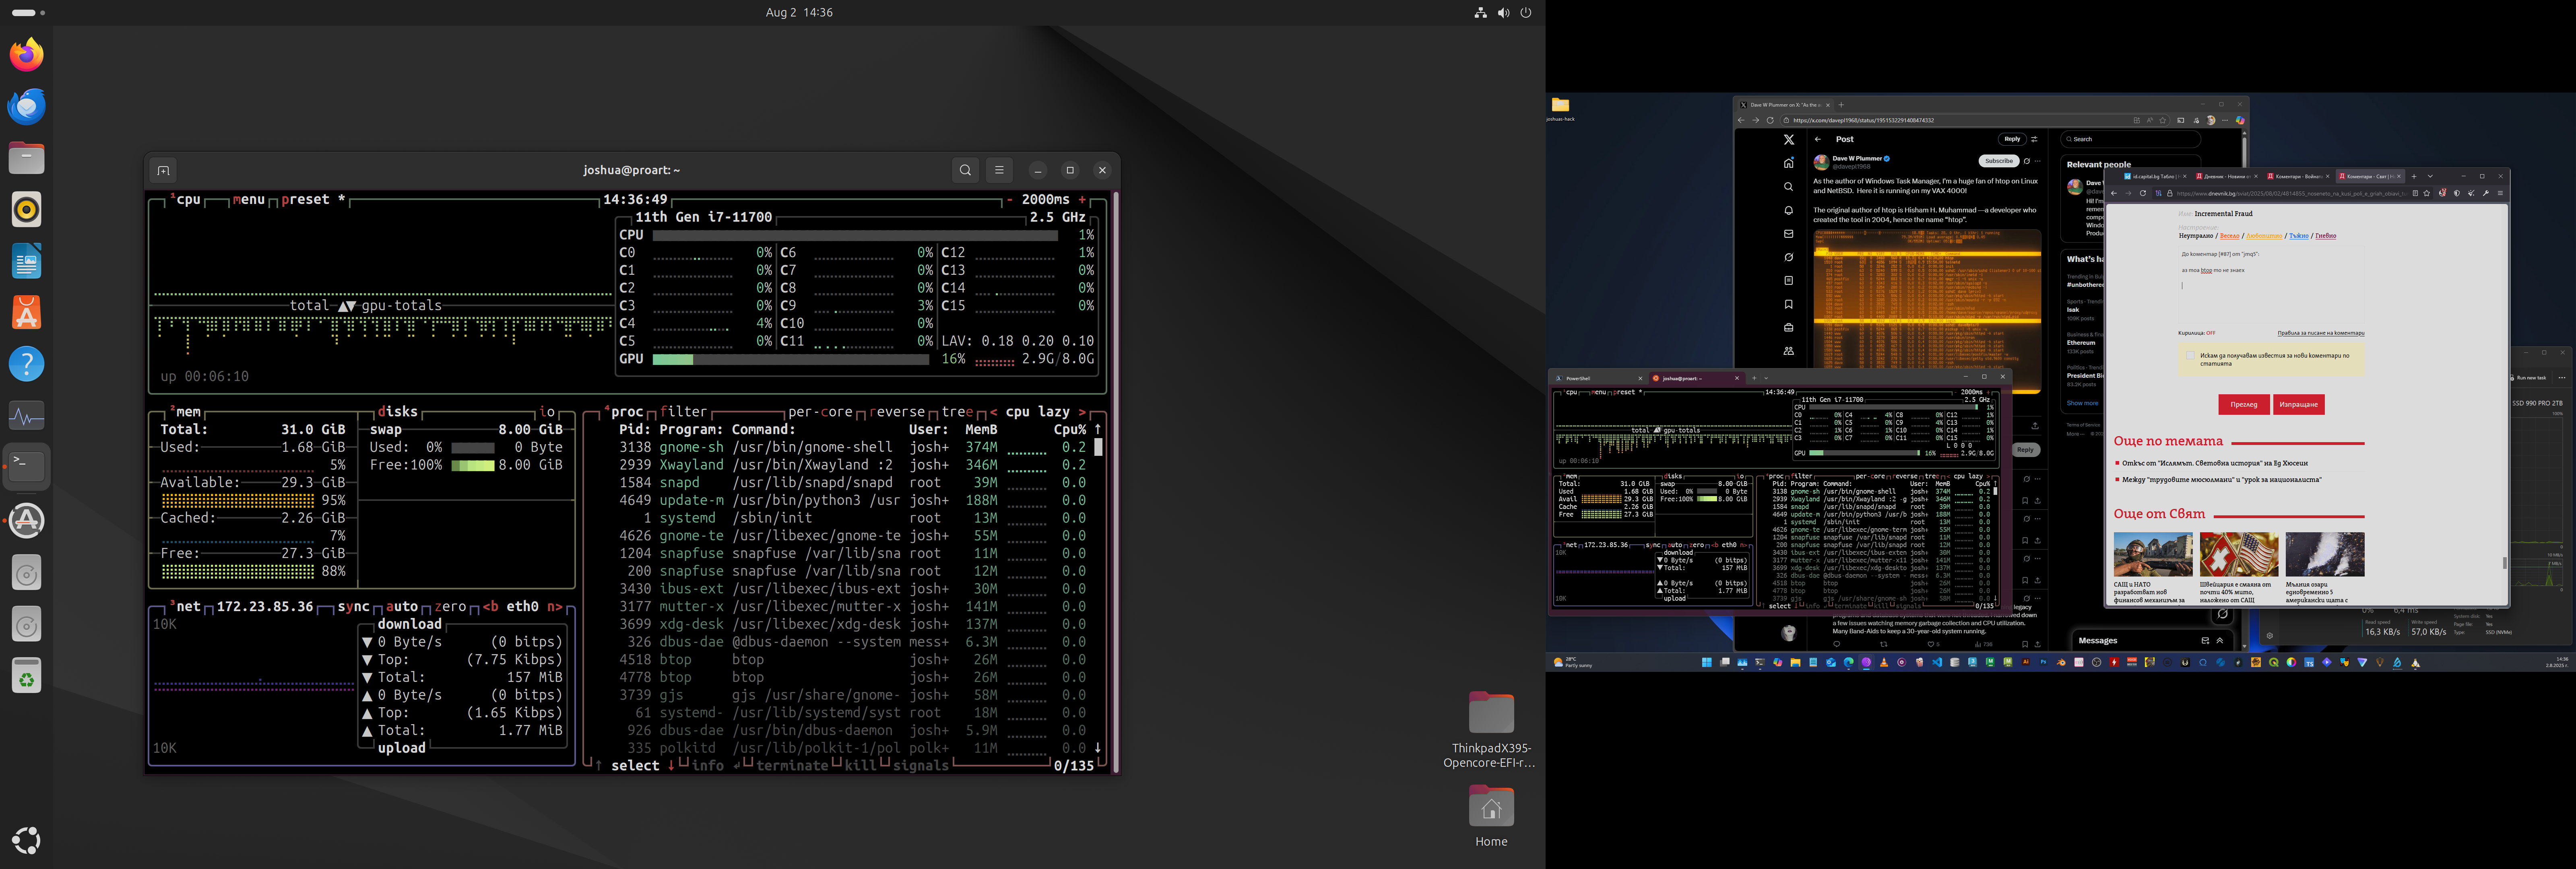Image resolution: width=2576 pixels, height=869 pixels.
Task: Launch LibreOffice Writer from the dock
Action: 27,262
